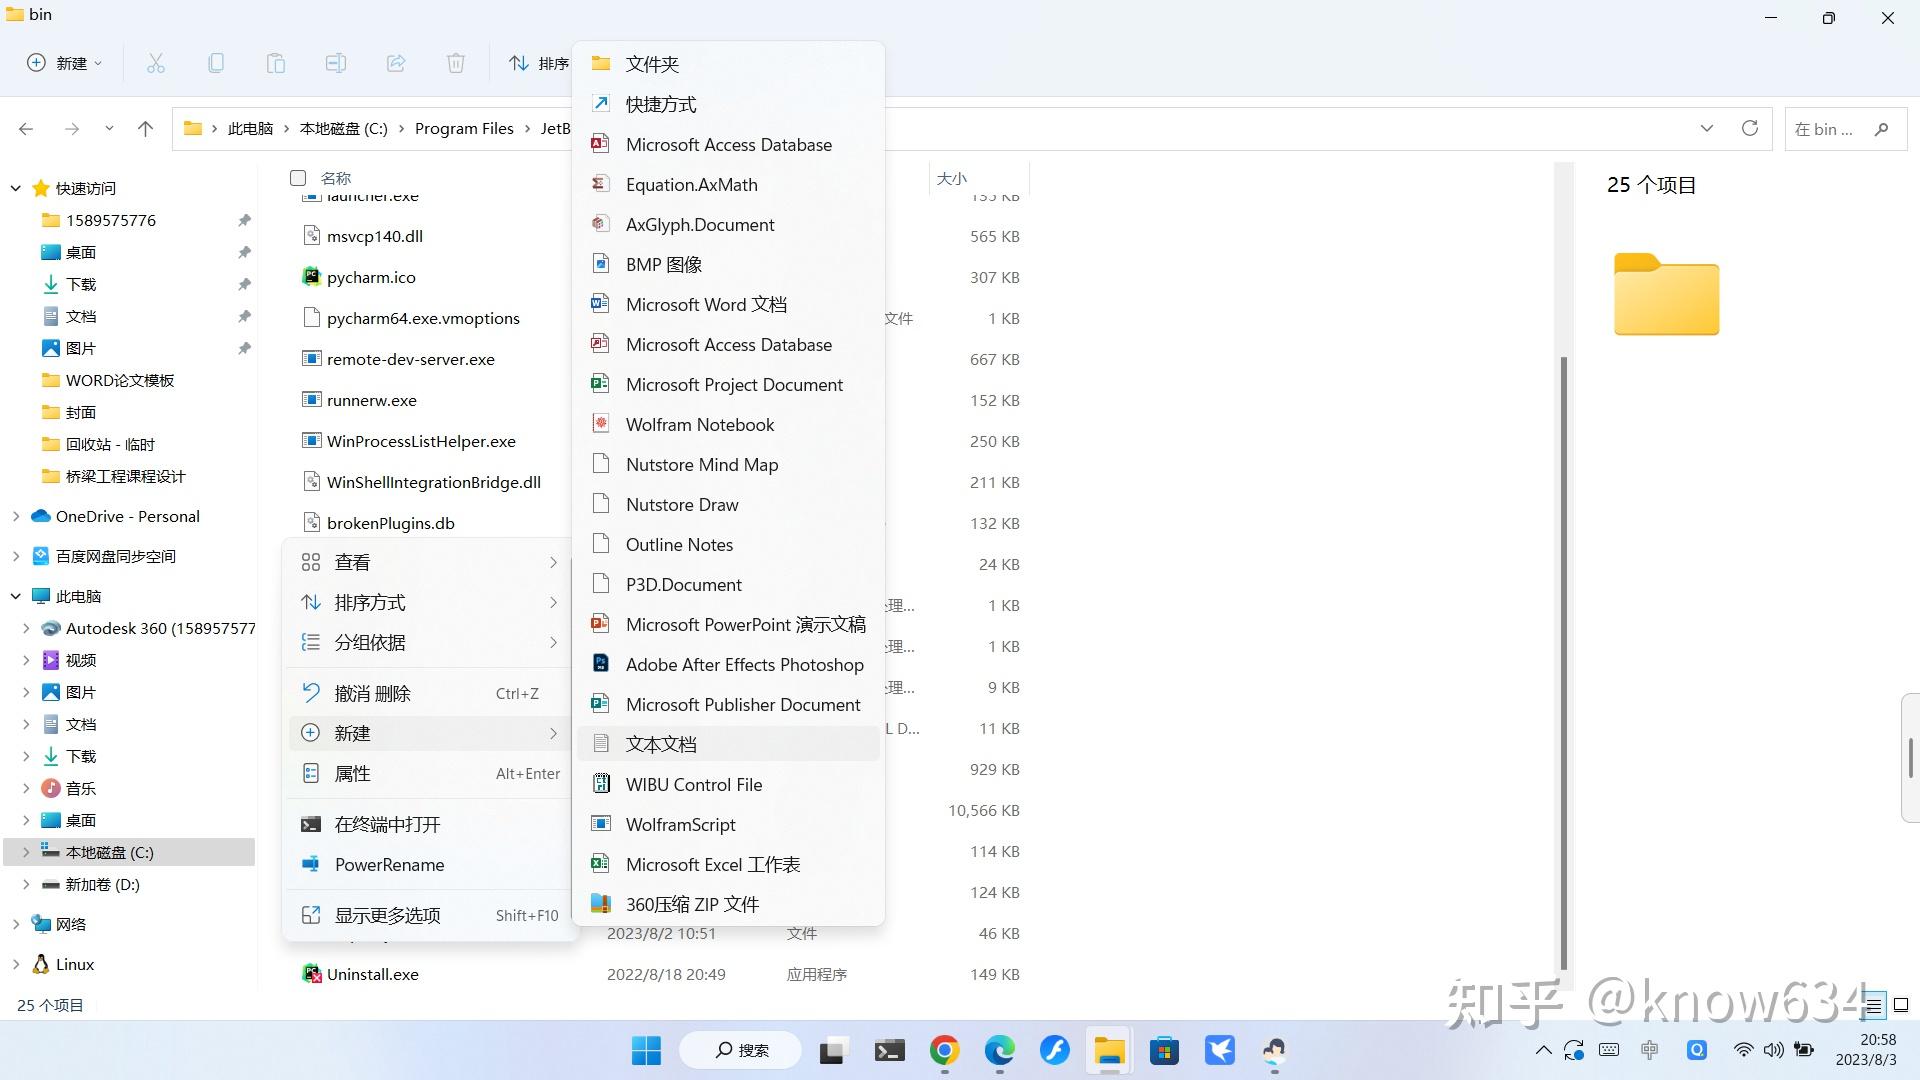1920x1080 pixels.
Task: Click the Copy icon in toolbar
Action: pyautogui.click(x=216, y=63)
